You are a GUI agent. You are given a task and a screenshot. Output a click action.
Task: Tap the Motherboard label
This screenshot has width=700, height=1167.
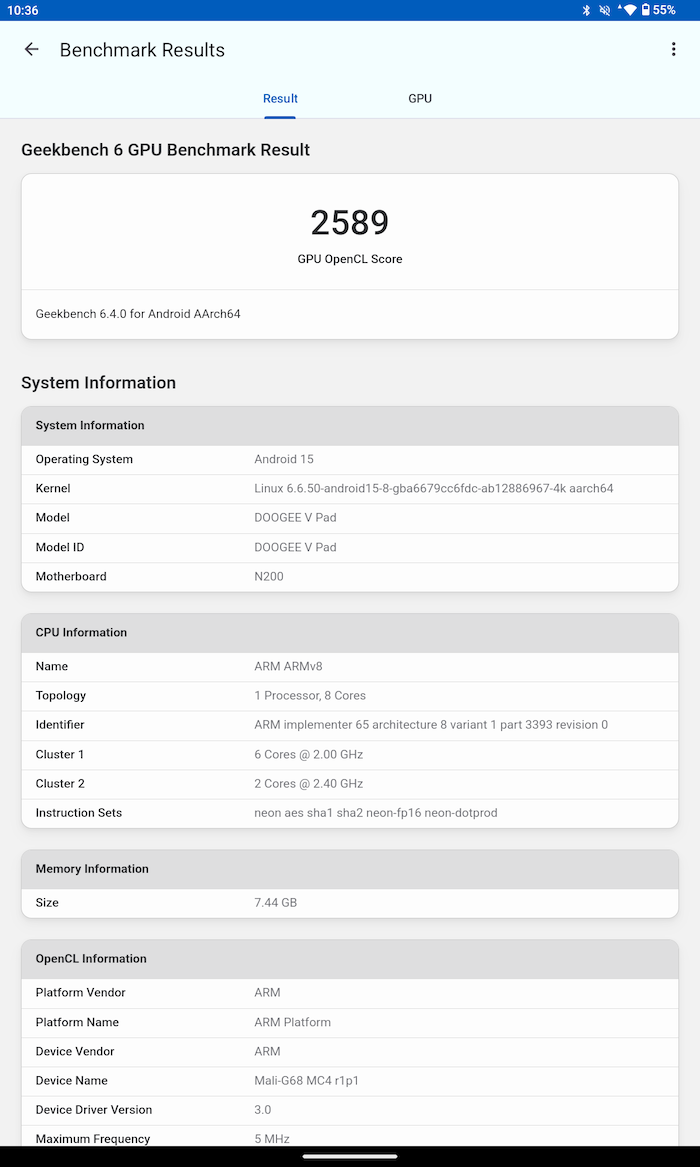[x=71, y=577]
